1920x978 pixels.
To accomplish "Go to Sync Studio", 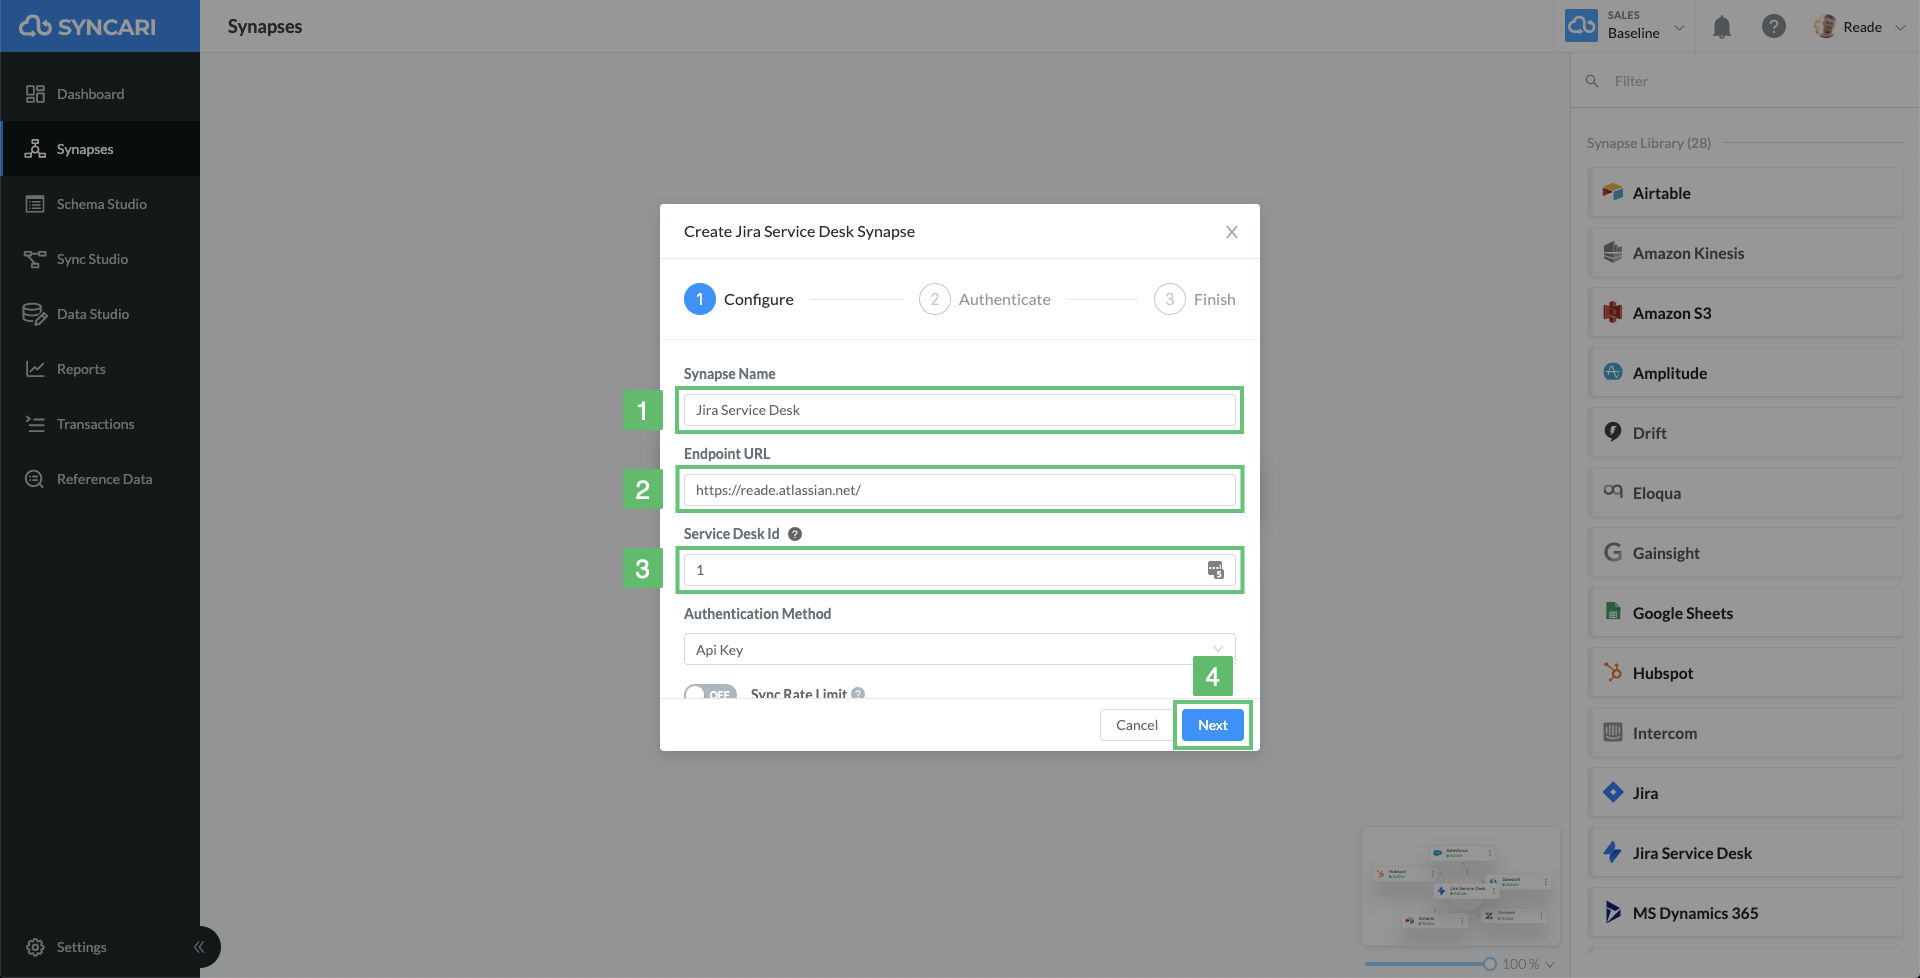I will coord(100,259).
